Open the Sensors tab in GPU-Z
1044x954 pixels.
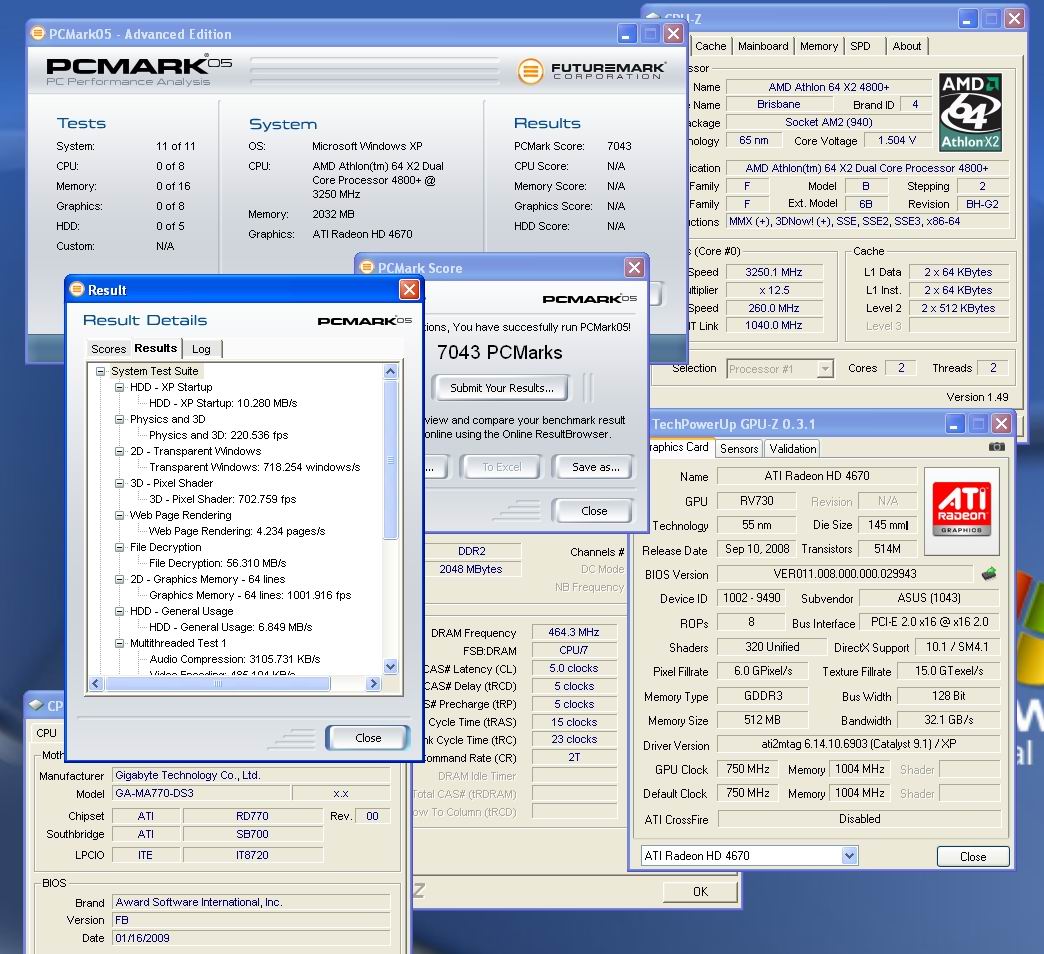click(x=739, y=449)
